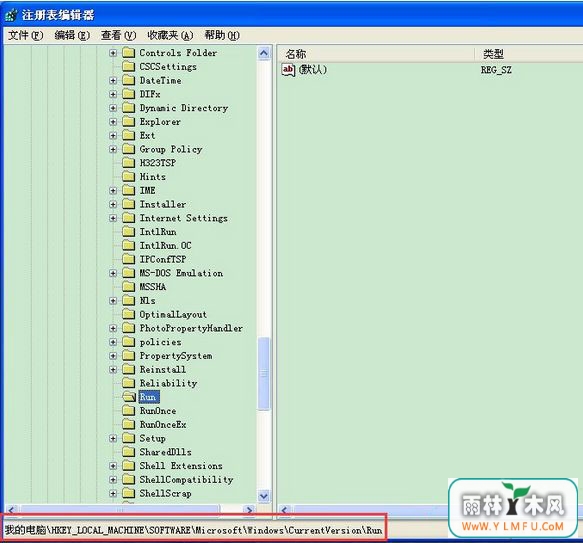Click the IME folder icon
The height and width of the screenshot is (543, 583).
tap(129, 190)
